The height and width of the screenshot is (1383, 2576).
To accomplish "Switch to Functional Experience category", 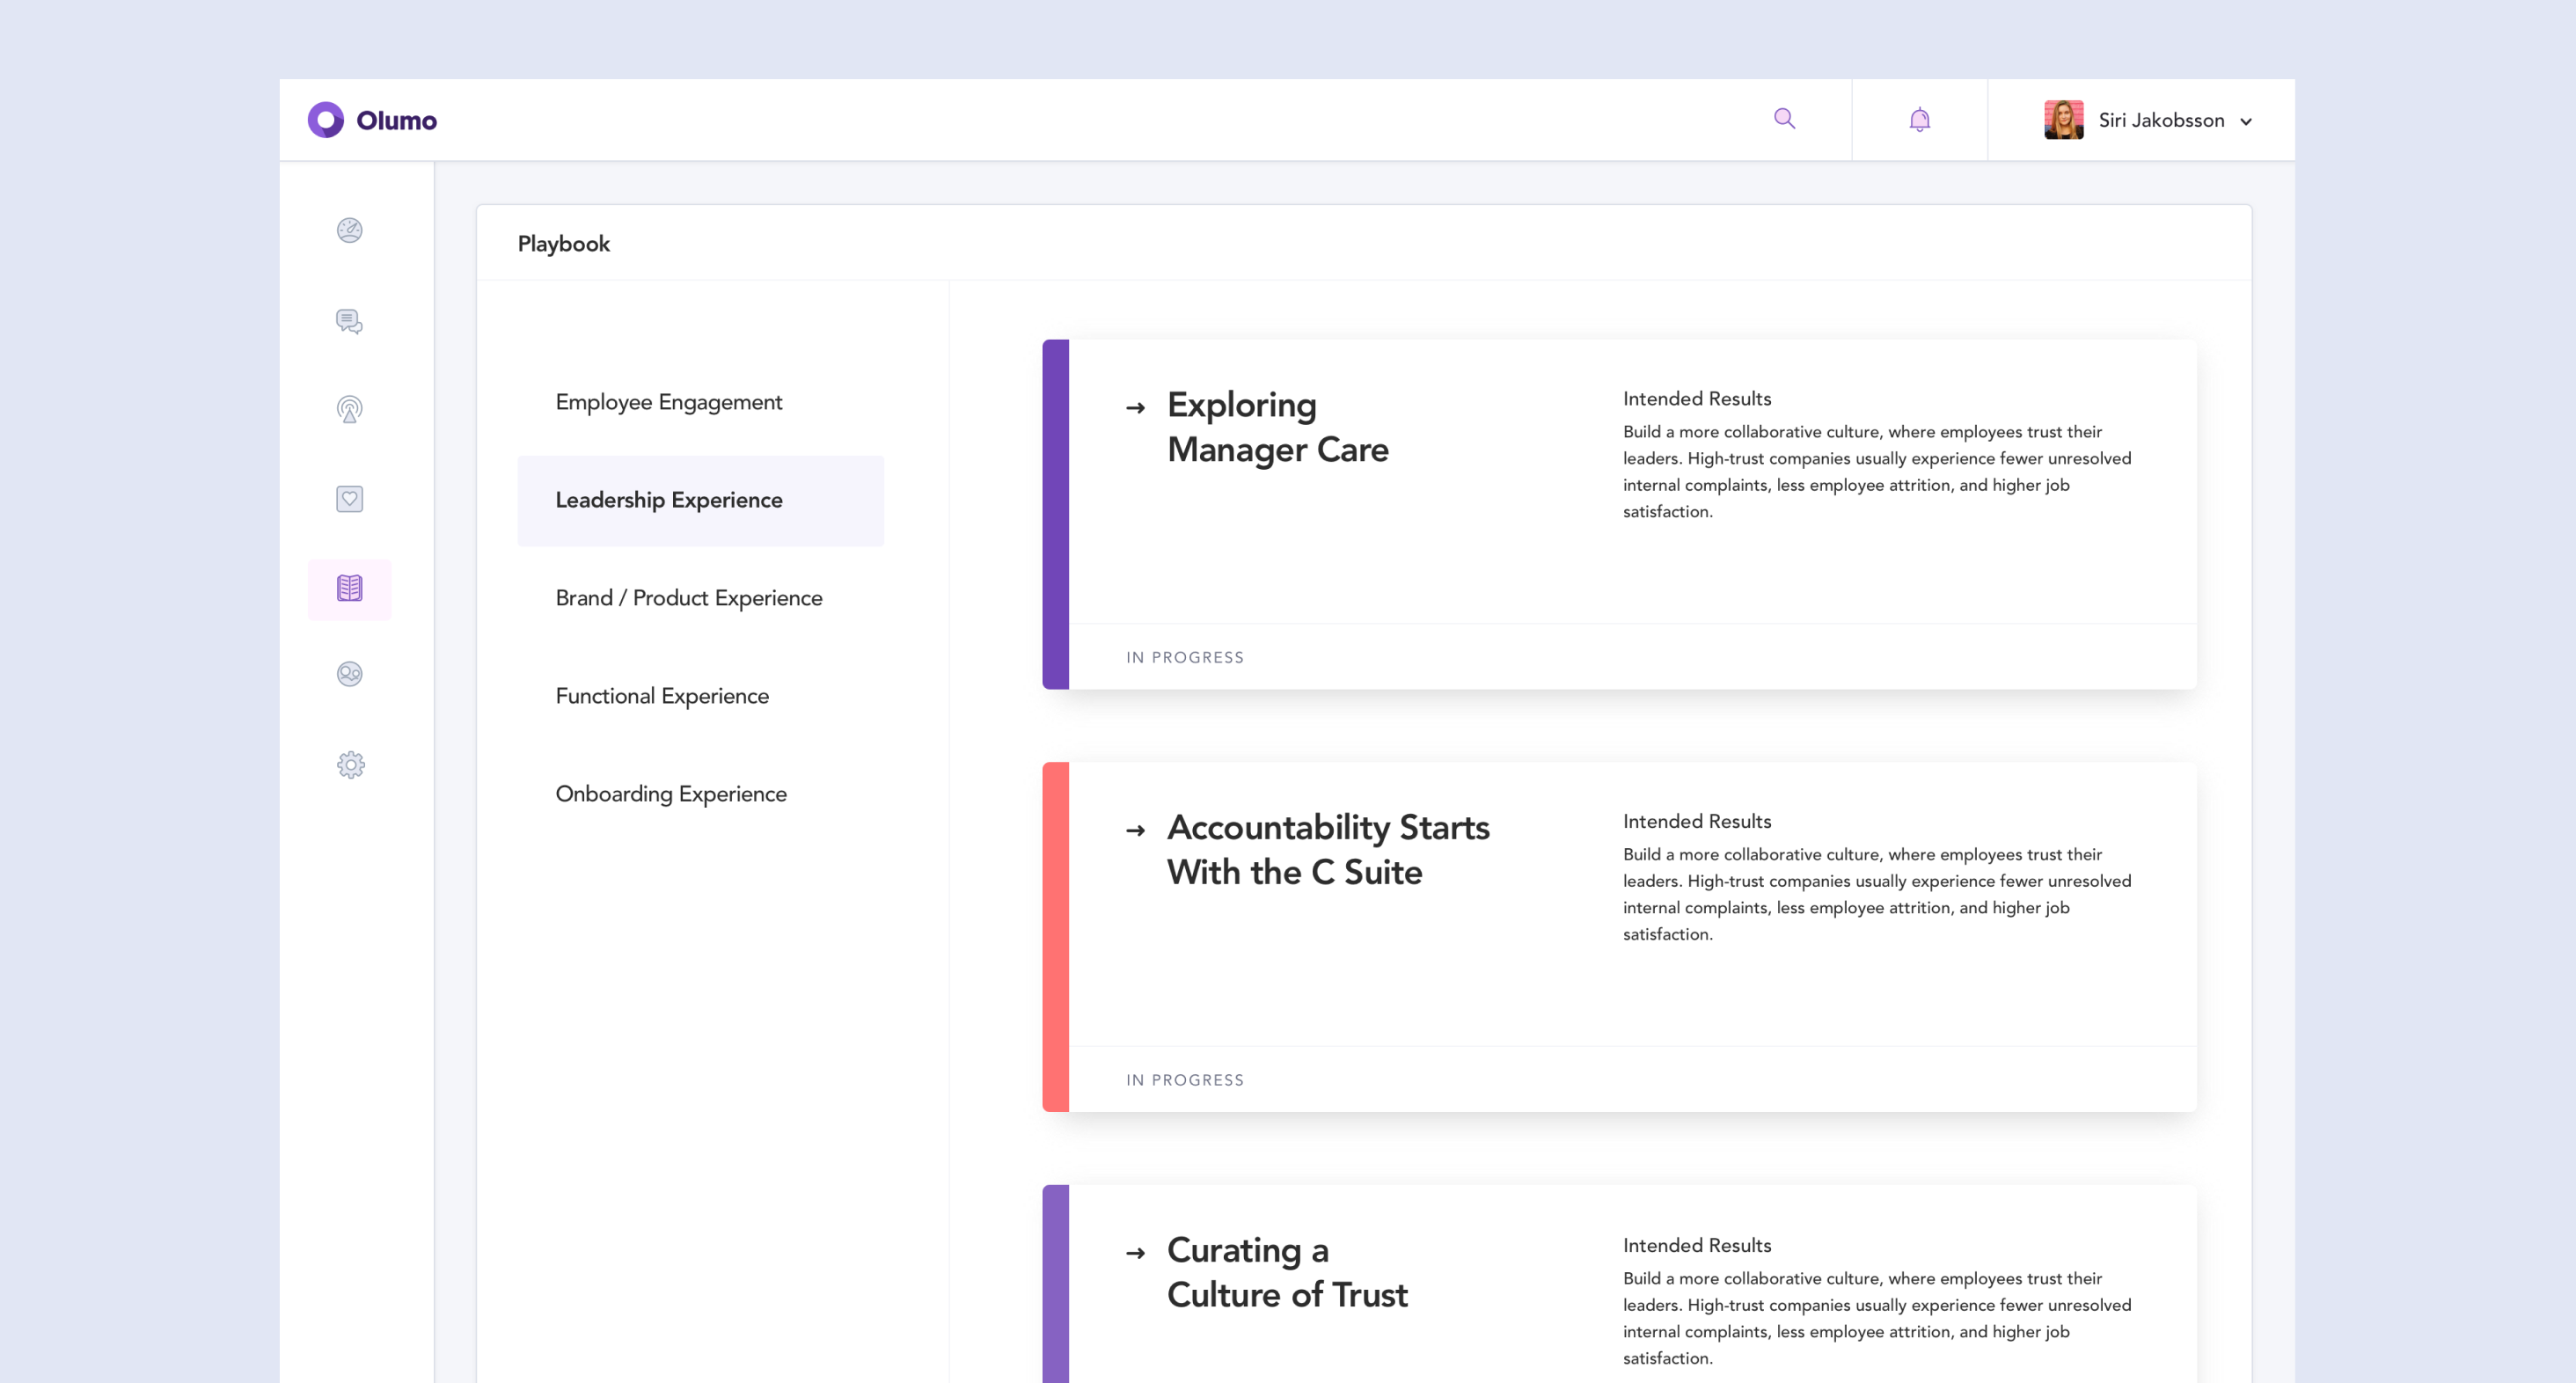I will click(x=662, y=696).
